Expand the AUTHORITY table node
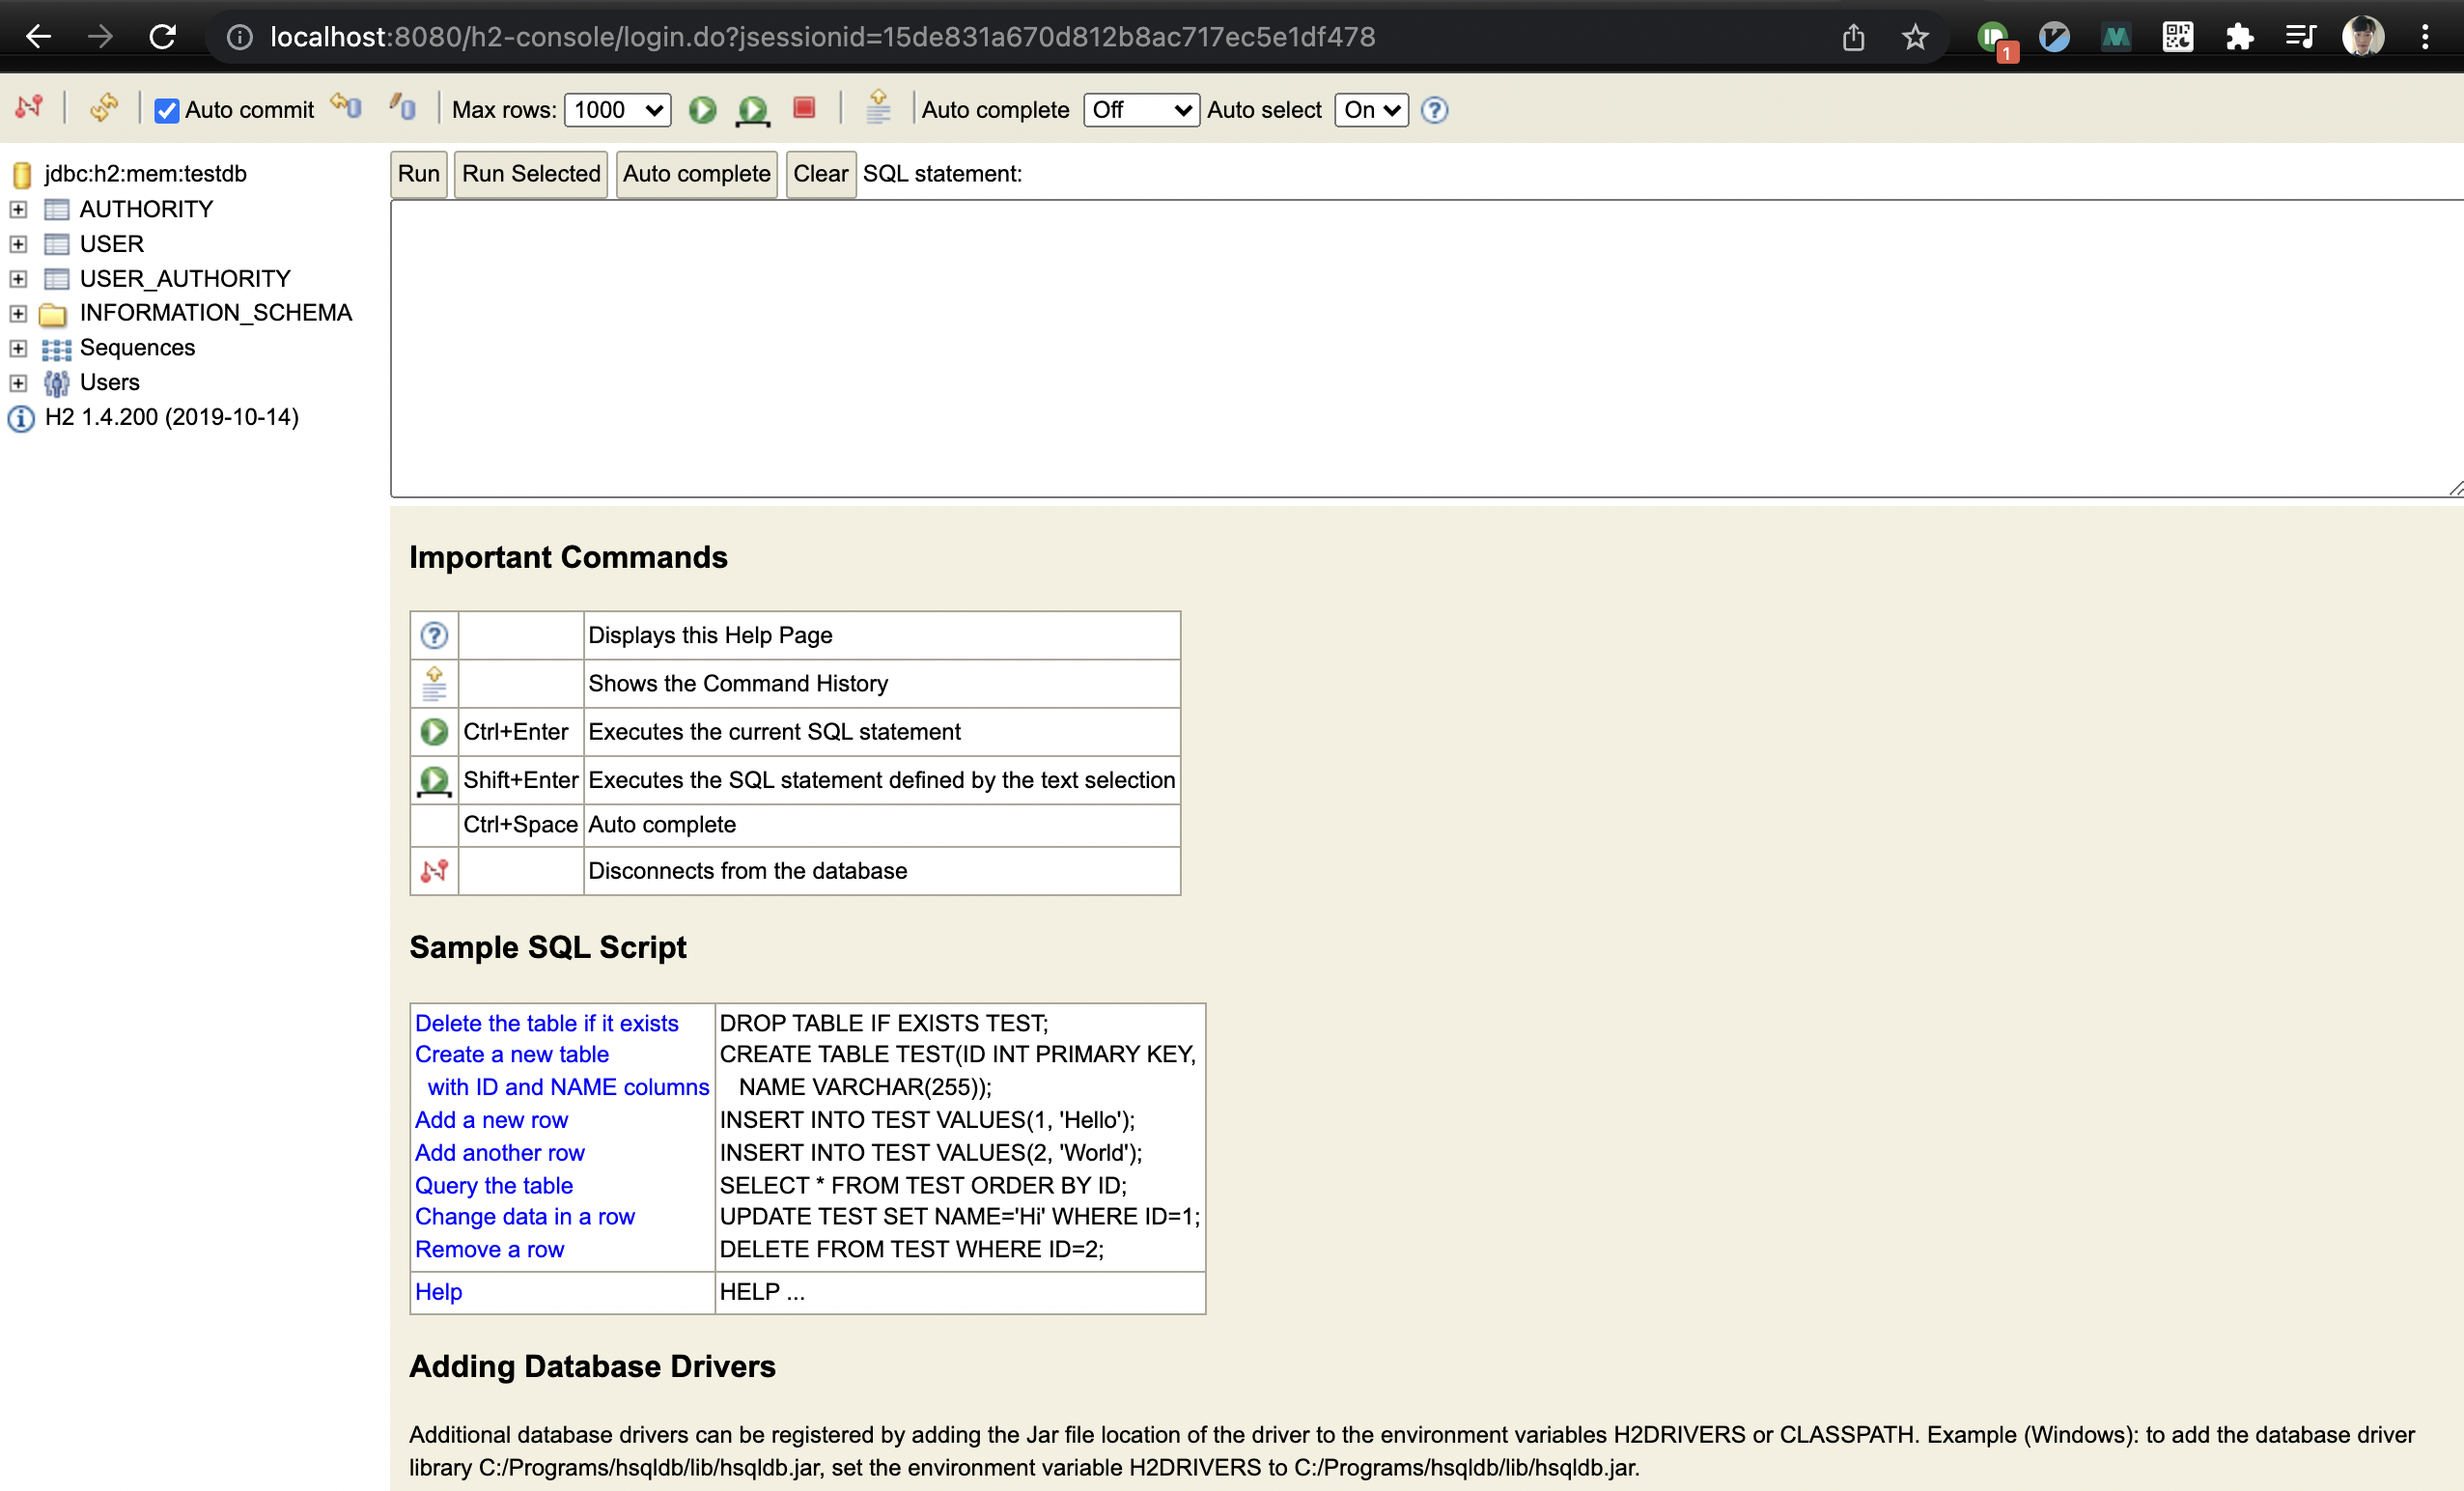This screenshot has width=2464, height=1491. click(x=18, y=210)
